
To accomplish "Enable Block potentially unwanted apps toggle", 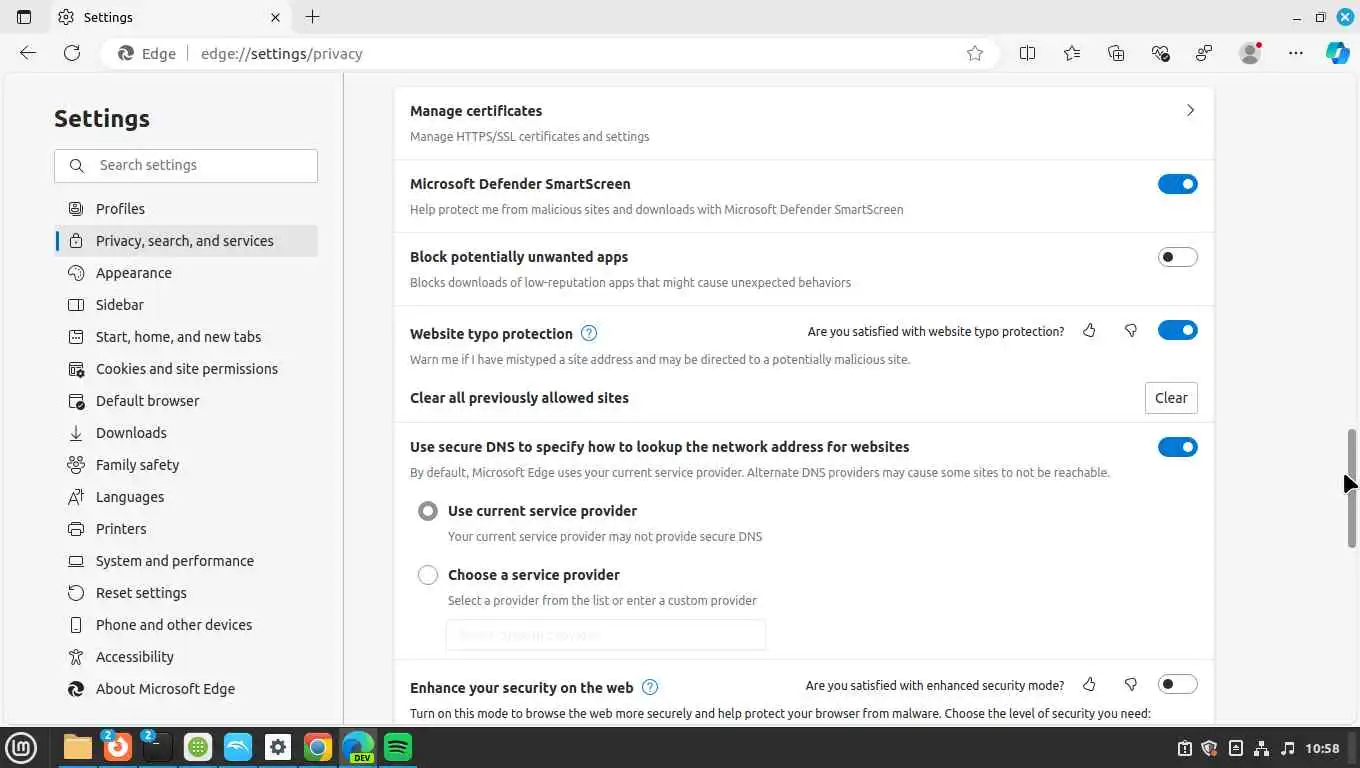I will (x=1178, y=257).
